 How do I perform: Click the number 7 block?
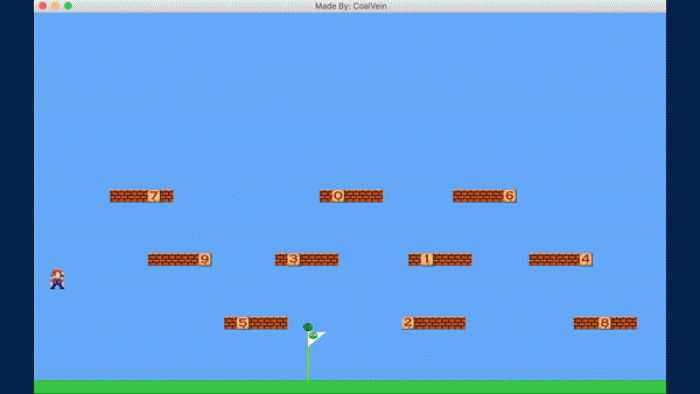154,196
